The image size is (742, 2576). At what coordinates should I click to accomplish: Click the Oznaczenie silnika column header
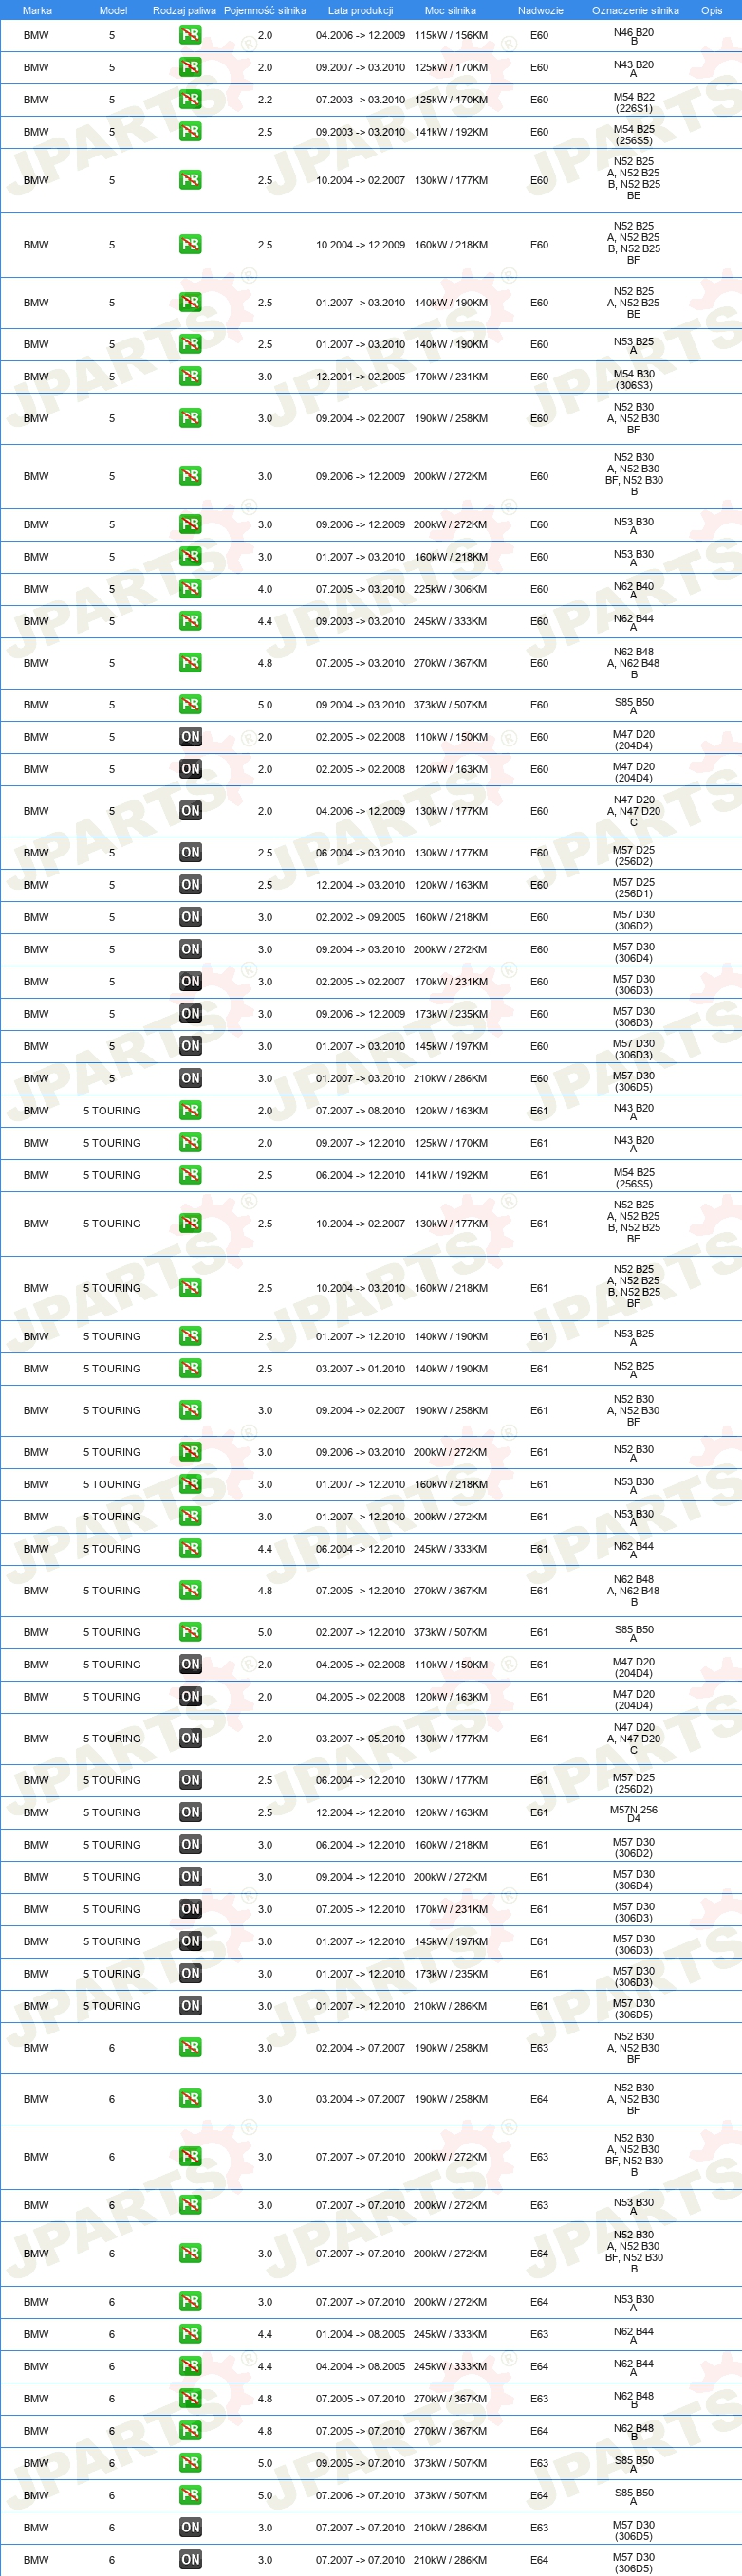click(x=635, y=10)
